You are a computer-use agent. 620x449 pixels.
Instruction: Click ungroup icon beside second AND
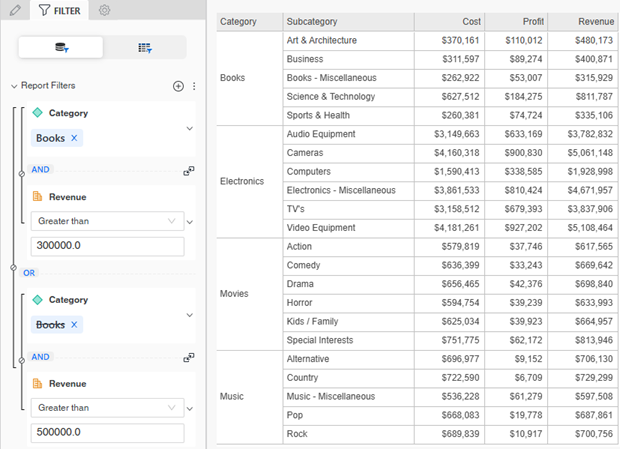coord(189,357)
